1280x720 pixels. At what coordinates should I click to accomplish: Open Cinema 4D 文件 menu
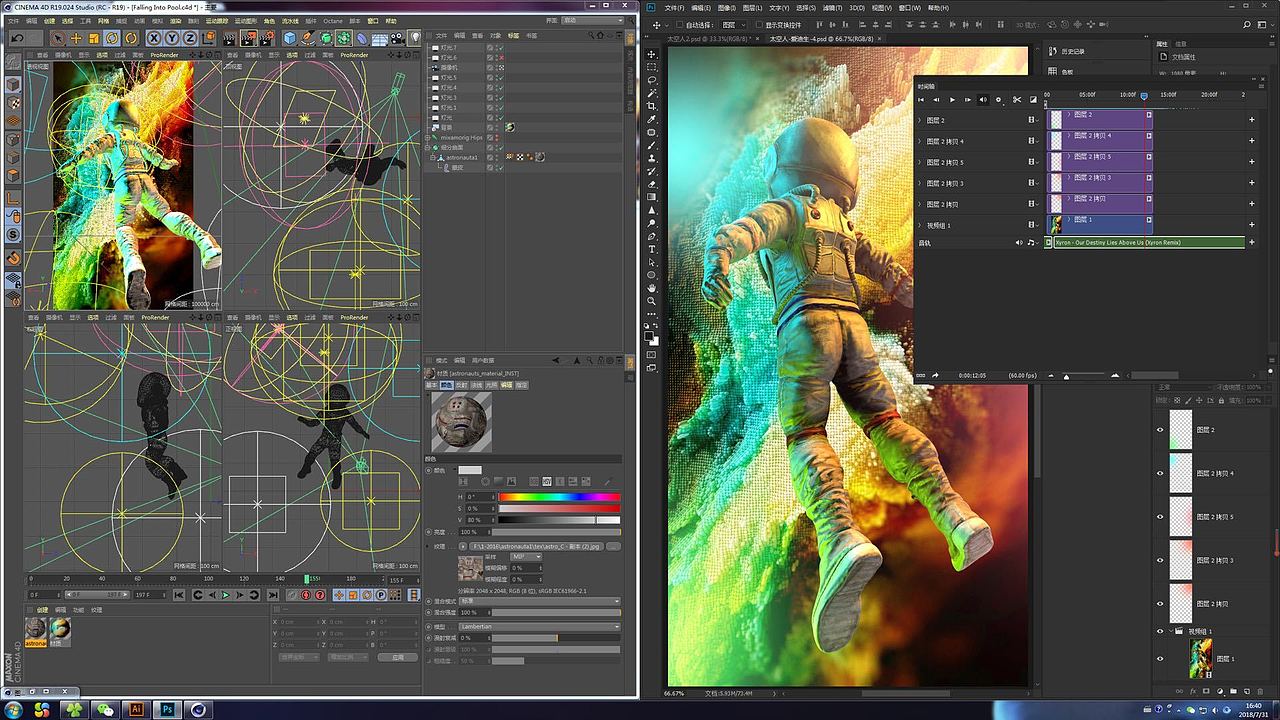(13, 20)
